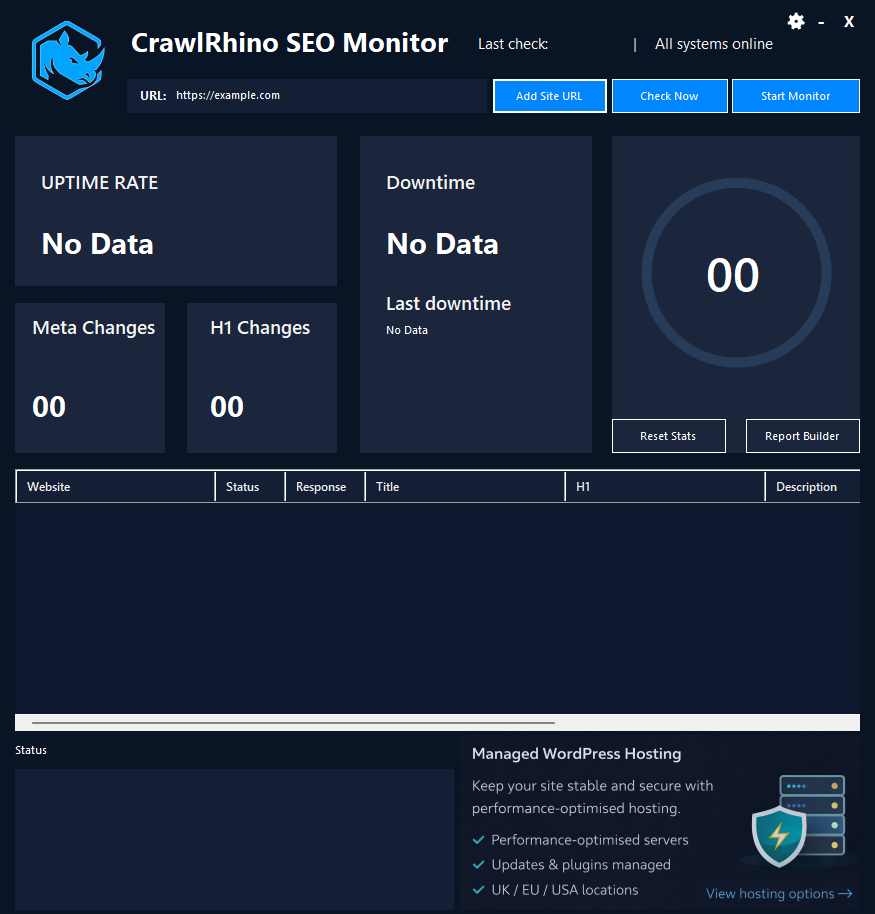The width and height of the screenshot is (875, 914).
Task: Click checkmark beside Performance-optimised servers
Action: pyautogui.click(x=478, y=840)
